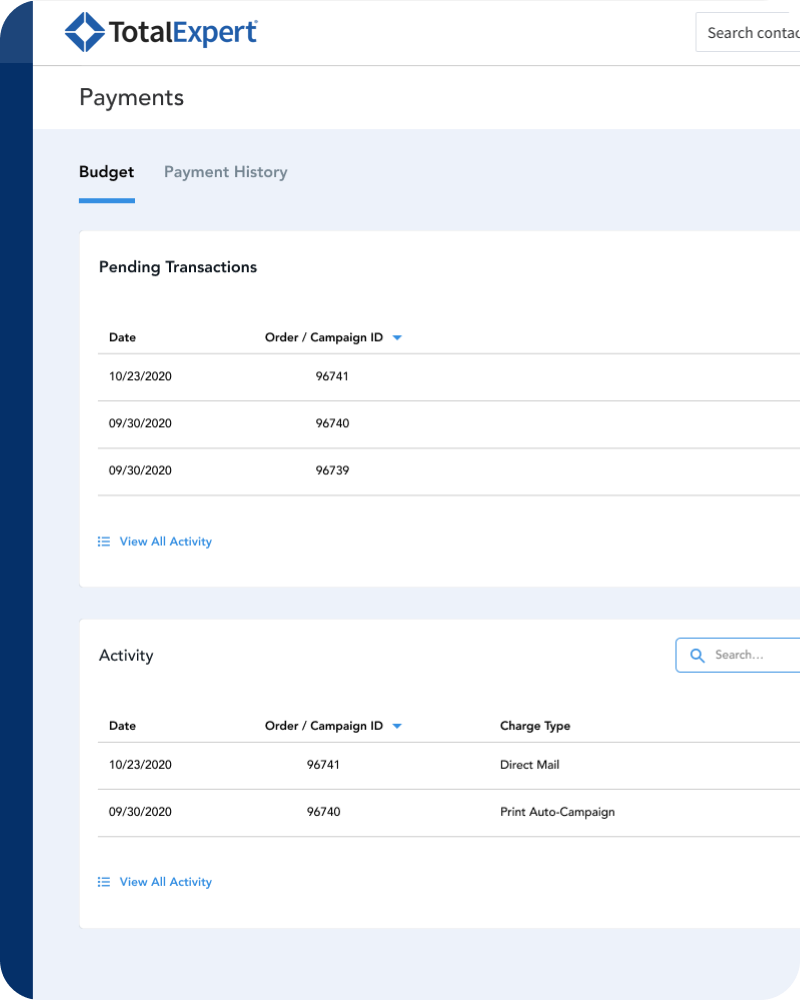Open the Print Auto-Campaign activity row
This screenshot has height=1000, width=800.
[557, 812]
